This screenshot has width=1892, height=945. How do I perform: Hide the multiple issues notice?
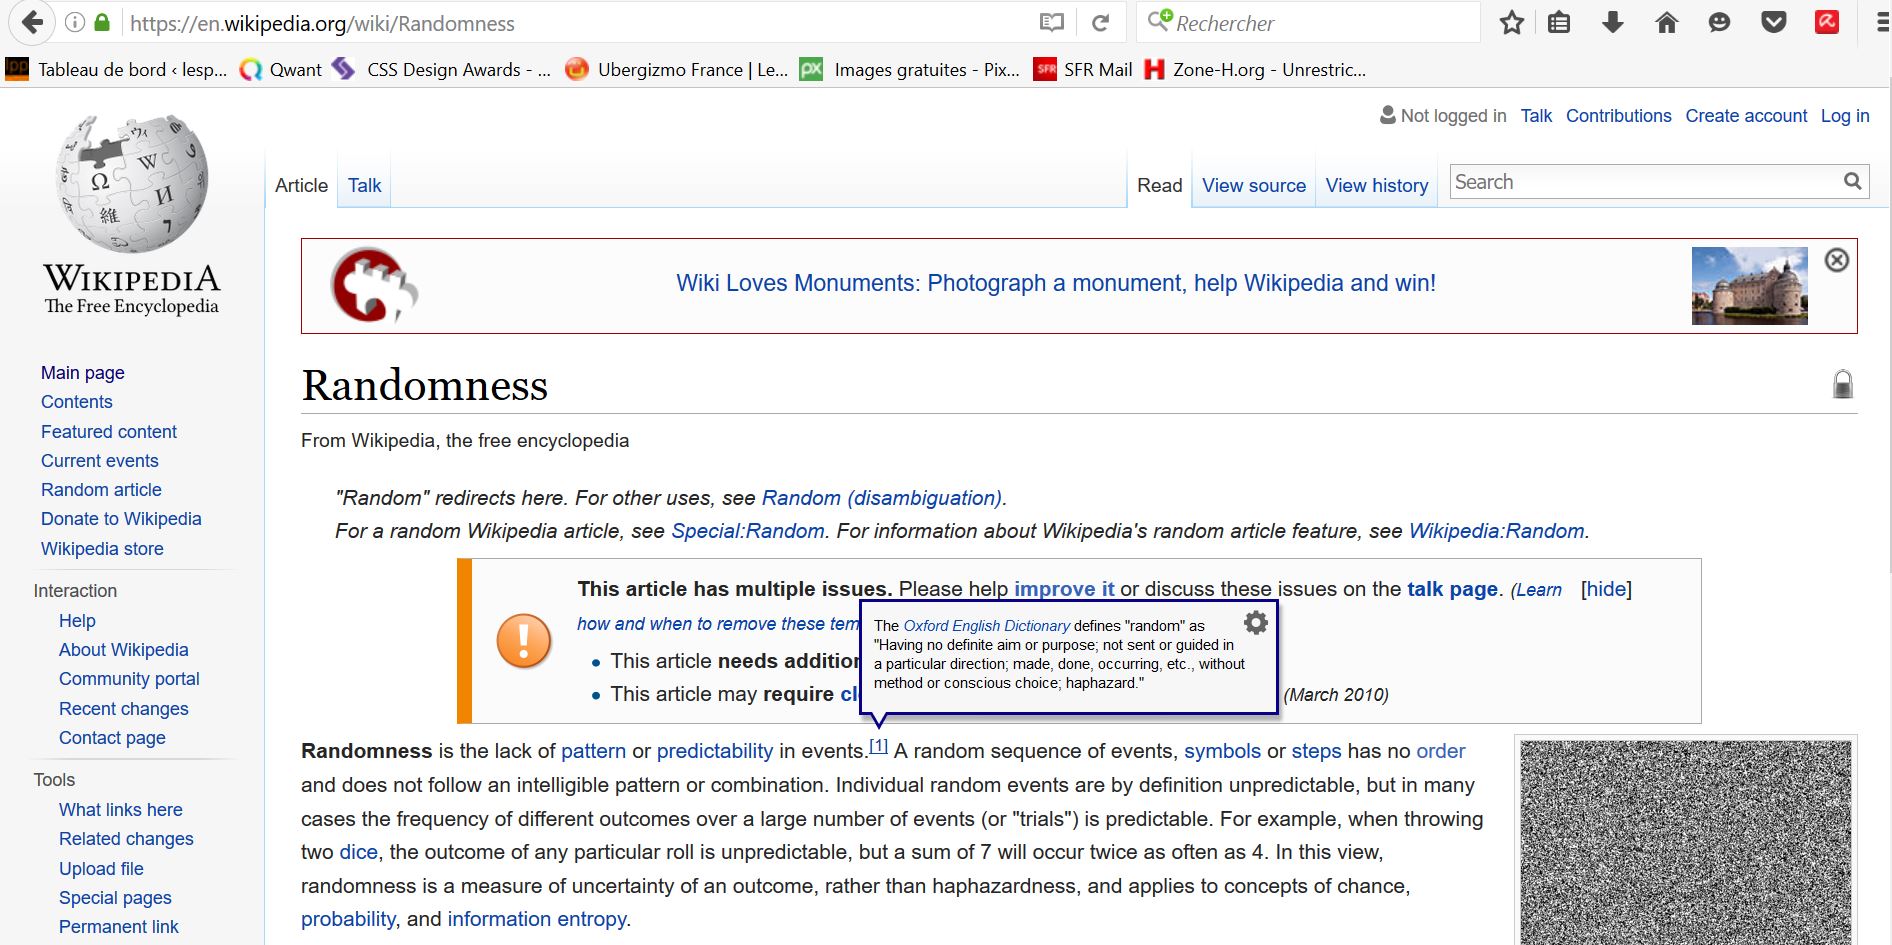(x=1606, y=589)
